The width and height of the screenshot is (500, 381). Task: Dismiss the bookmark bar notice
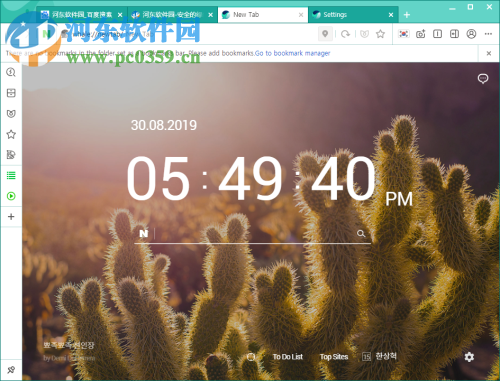coord(489,53)
